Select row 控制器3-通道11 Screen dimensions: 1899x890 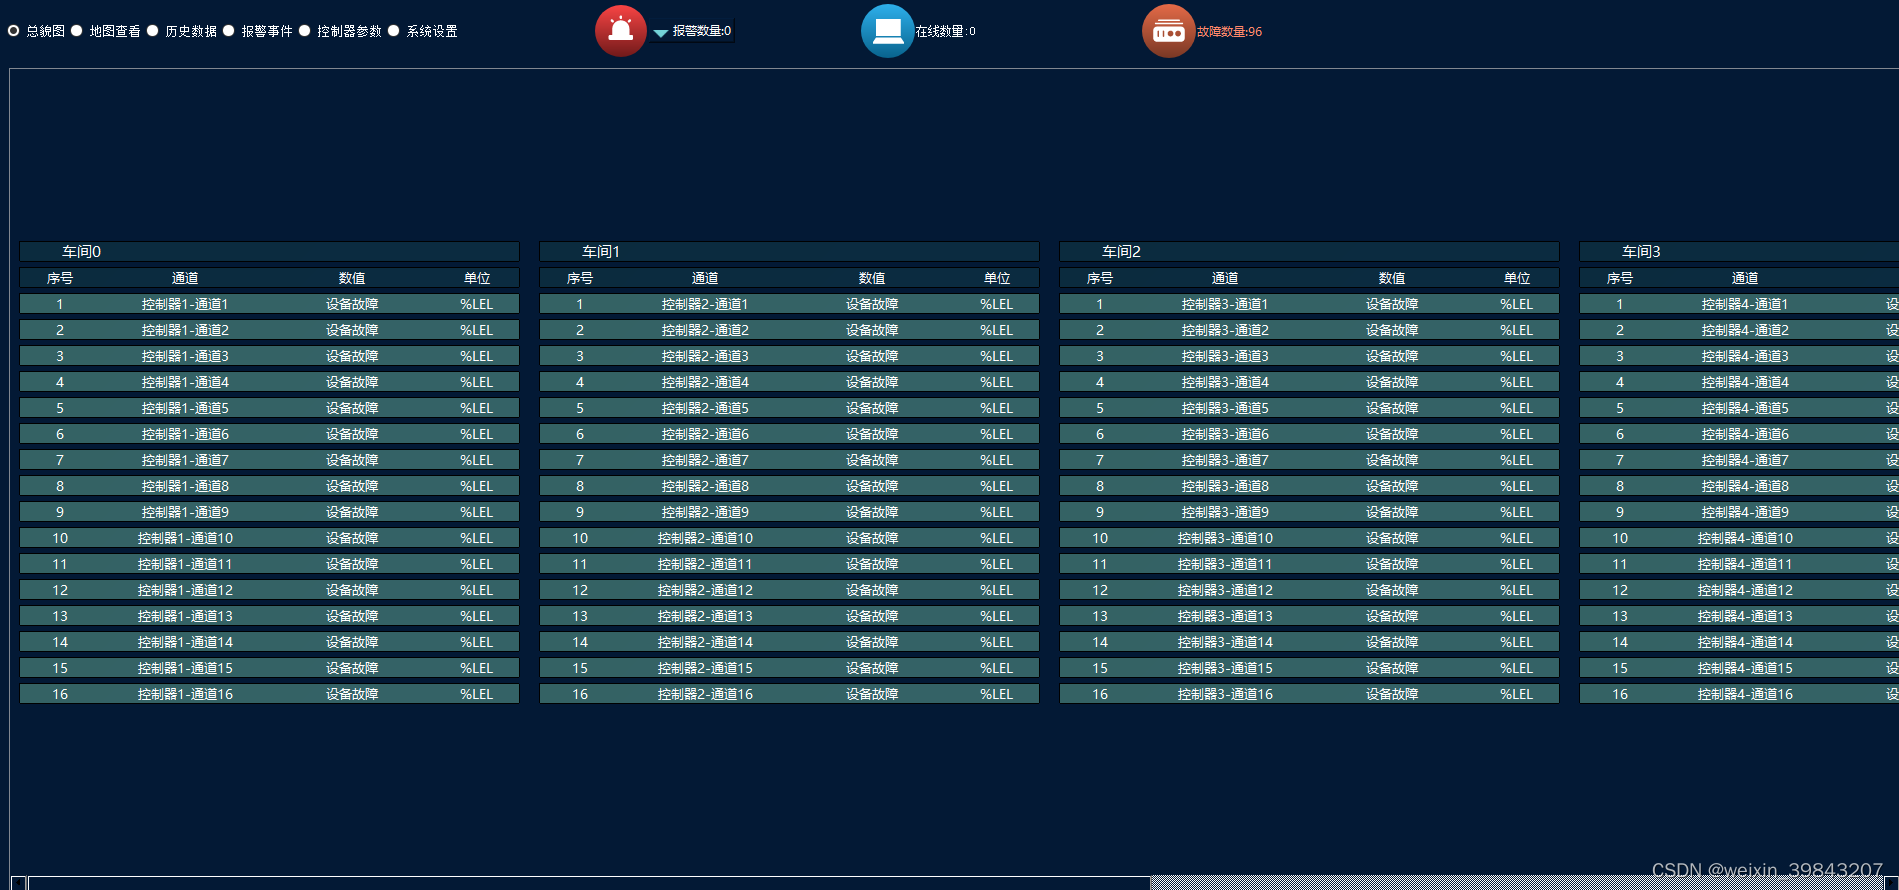[x=1309, y=564]
